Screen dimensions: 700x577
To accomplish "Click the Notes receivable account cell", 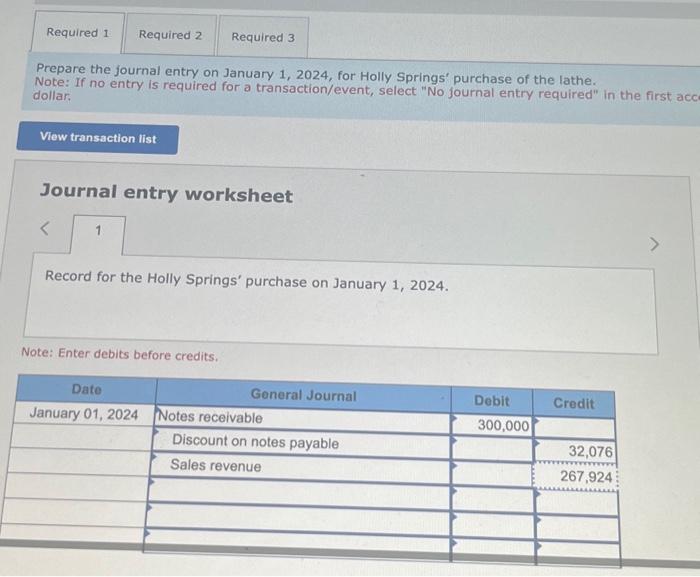I will (x=303, y=418).
